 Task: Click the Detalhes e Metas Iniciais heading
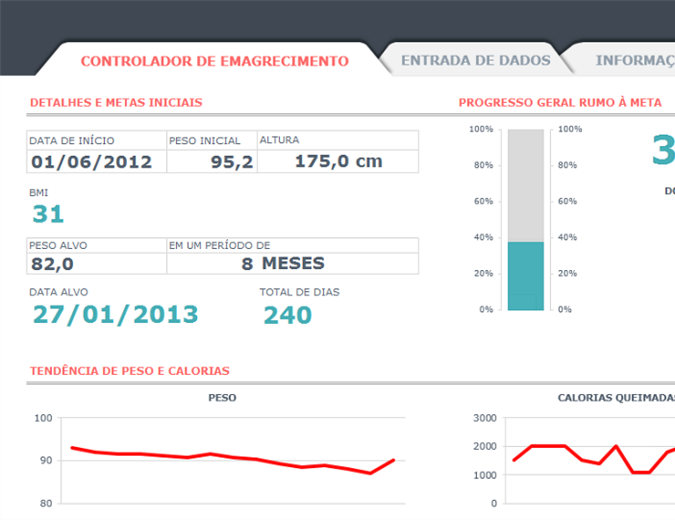[116, 102]
